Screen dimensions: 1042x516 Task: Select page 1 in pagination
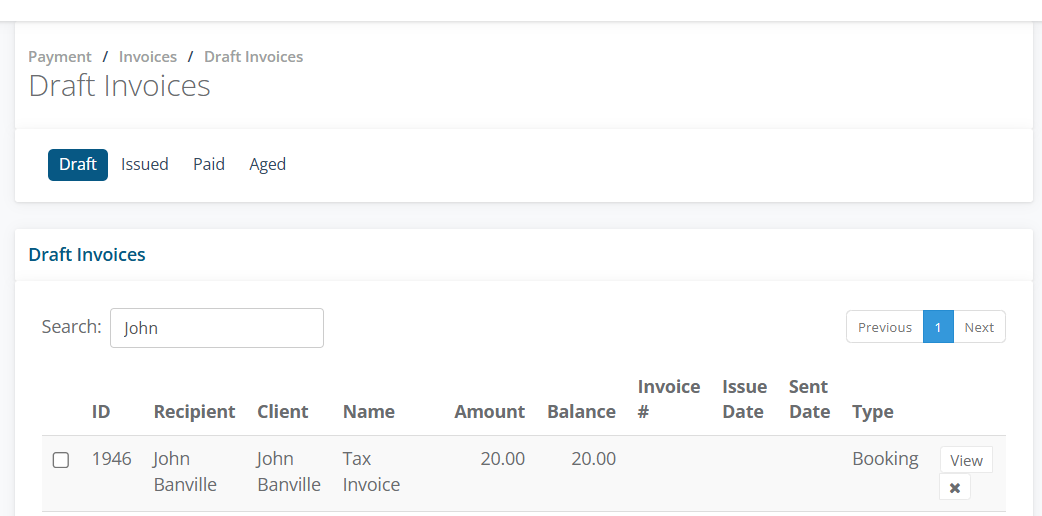click(x=938, y=327)
